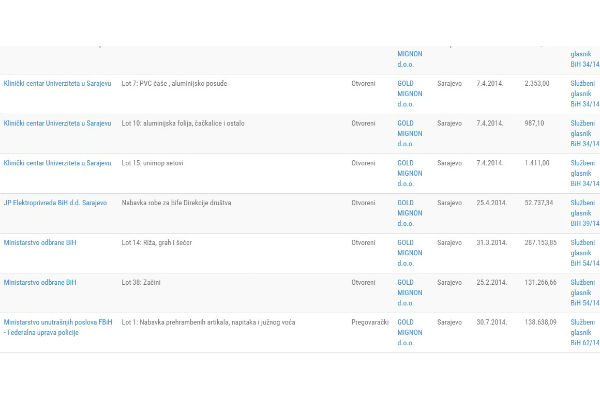
Task: Open Službeni glasnik BiH 39/14 link
Action: pos(583,213)
